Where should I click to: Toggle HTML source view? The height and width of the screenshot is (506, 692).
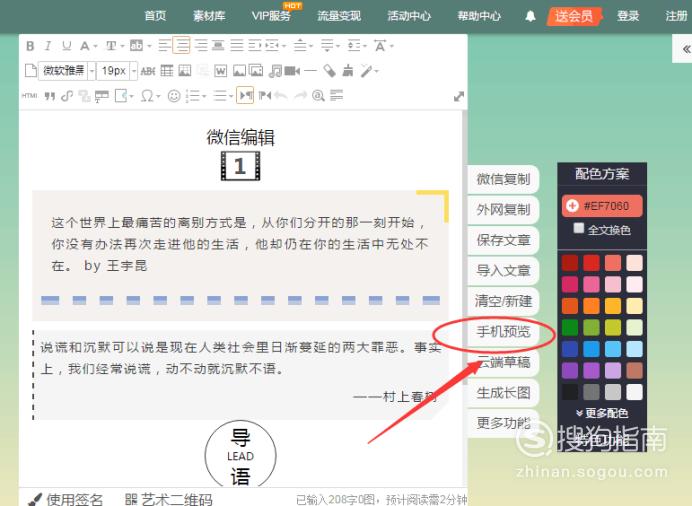pyautogui.click(x=30, y=96)
